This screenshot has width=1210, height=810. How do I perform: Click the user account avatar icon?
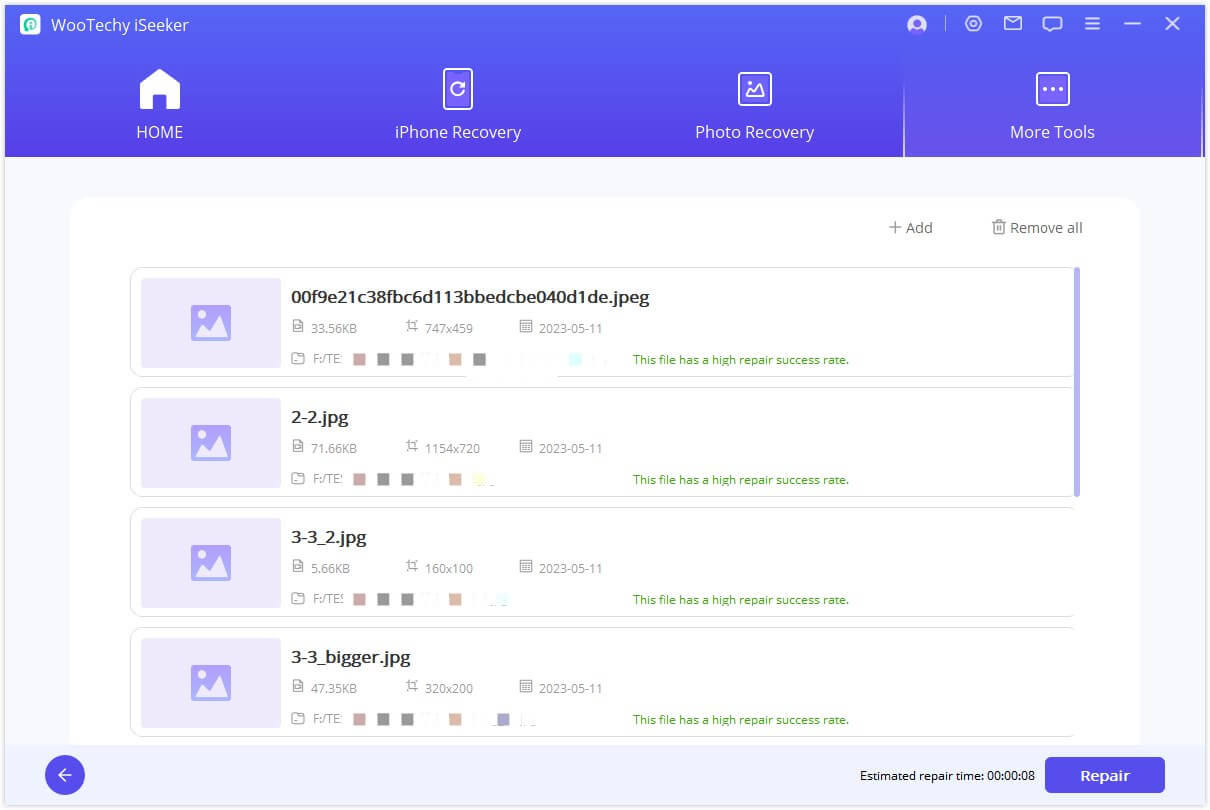(916, 25)
